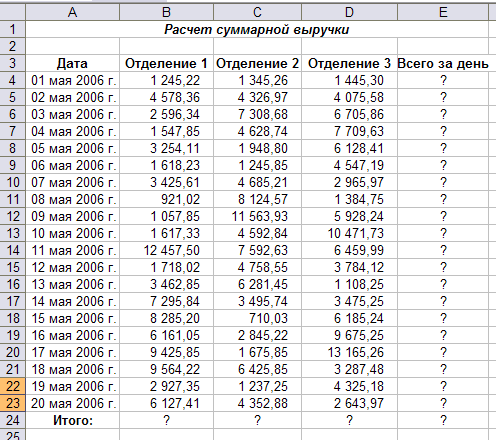This screenshot has height=440, width=496.
Task: Select column A header
Action: [72, 12]
